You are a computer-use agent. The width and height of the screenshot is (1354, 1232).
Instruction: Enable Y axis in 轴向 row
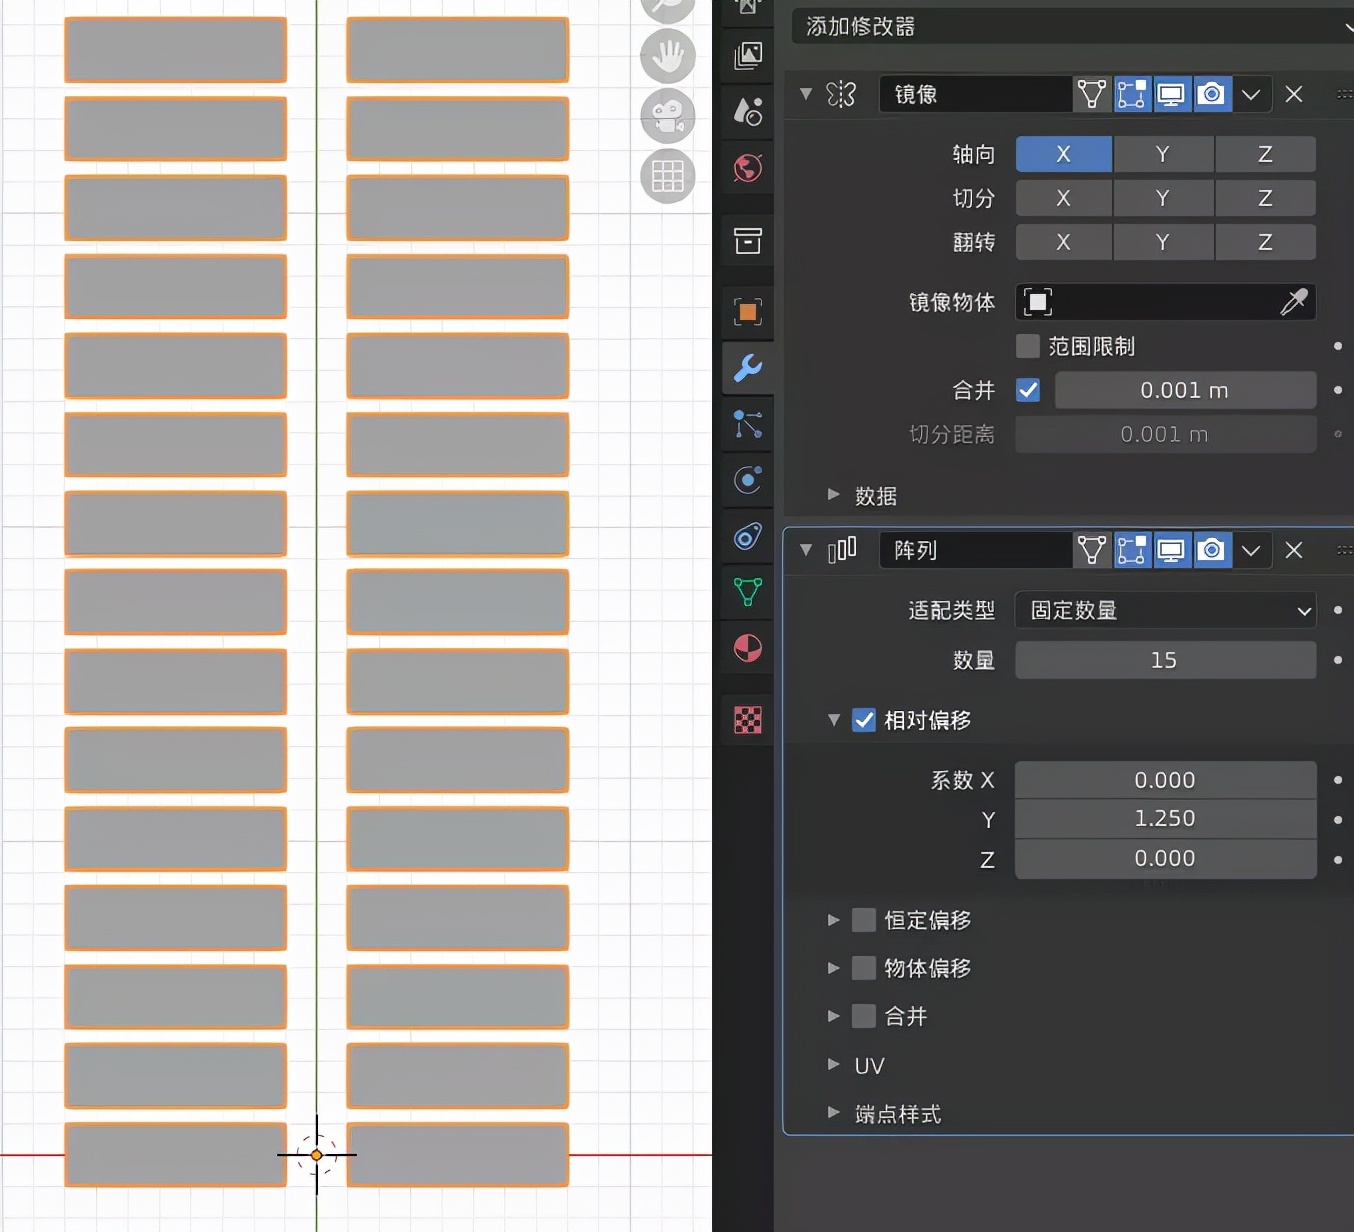pyautogui.click(x=1162, y=154)
